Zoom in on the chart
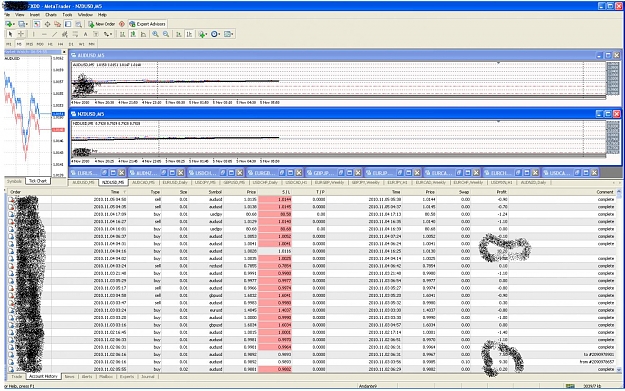 155,34
